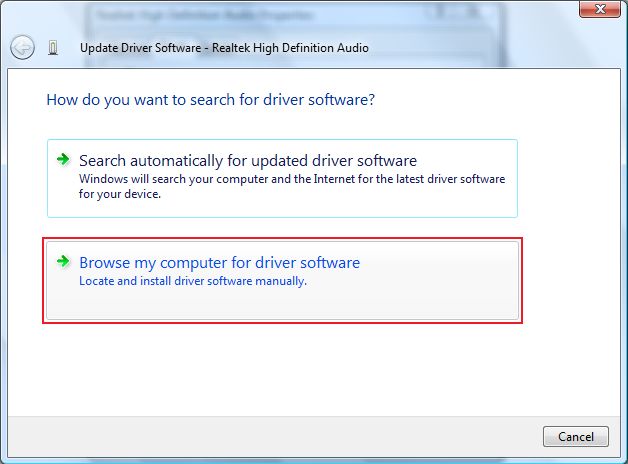Click the title text Update Driver Software - Realtek

224,48
